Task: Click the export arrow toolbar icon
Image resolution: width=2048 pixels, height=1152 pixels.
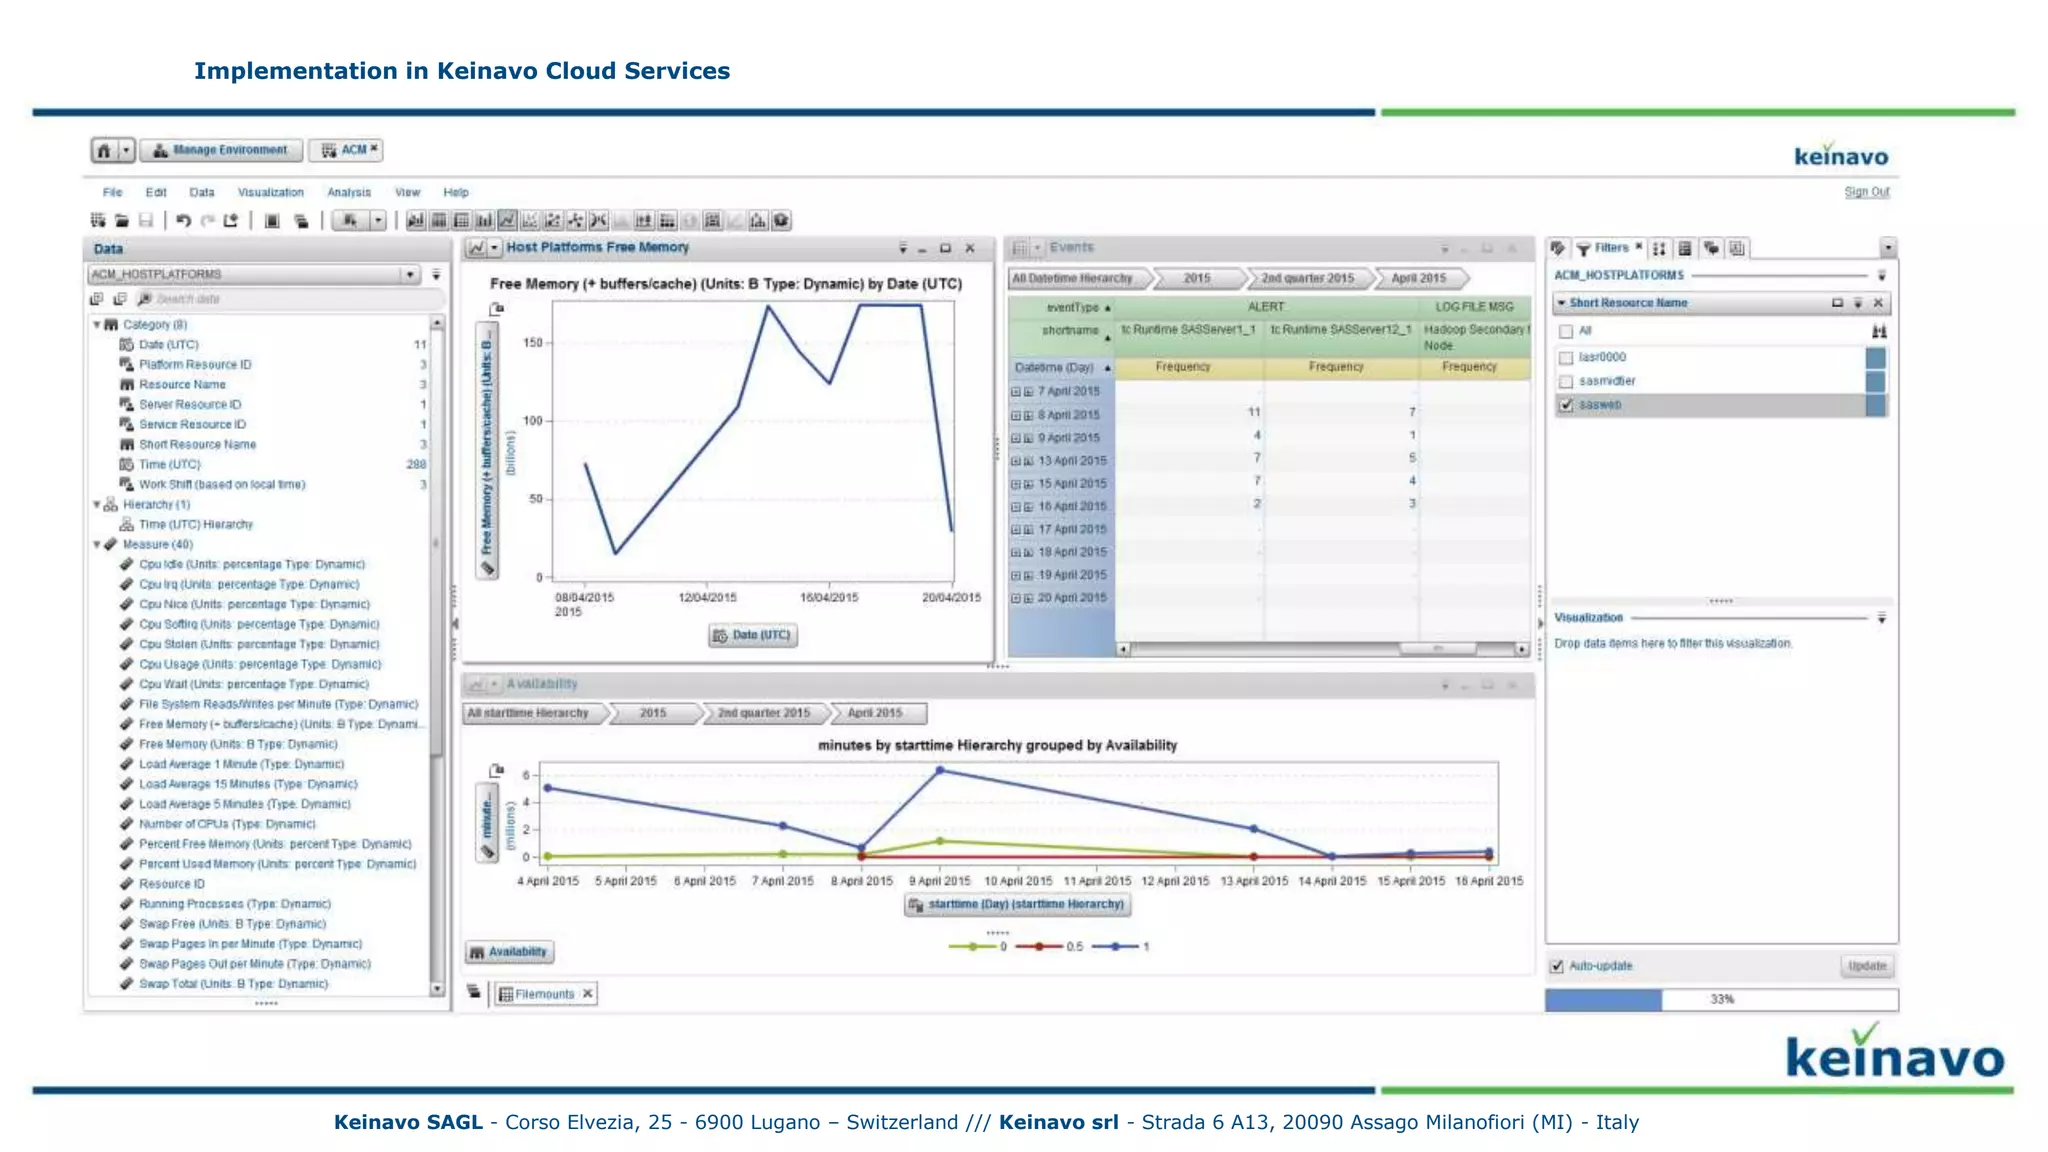Action: tap(231, 220)
